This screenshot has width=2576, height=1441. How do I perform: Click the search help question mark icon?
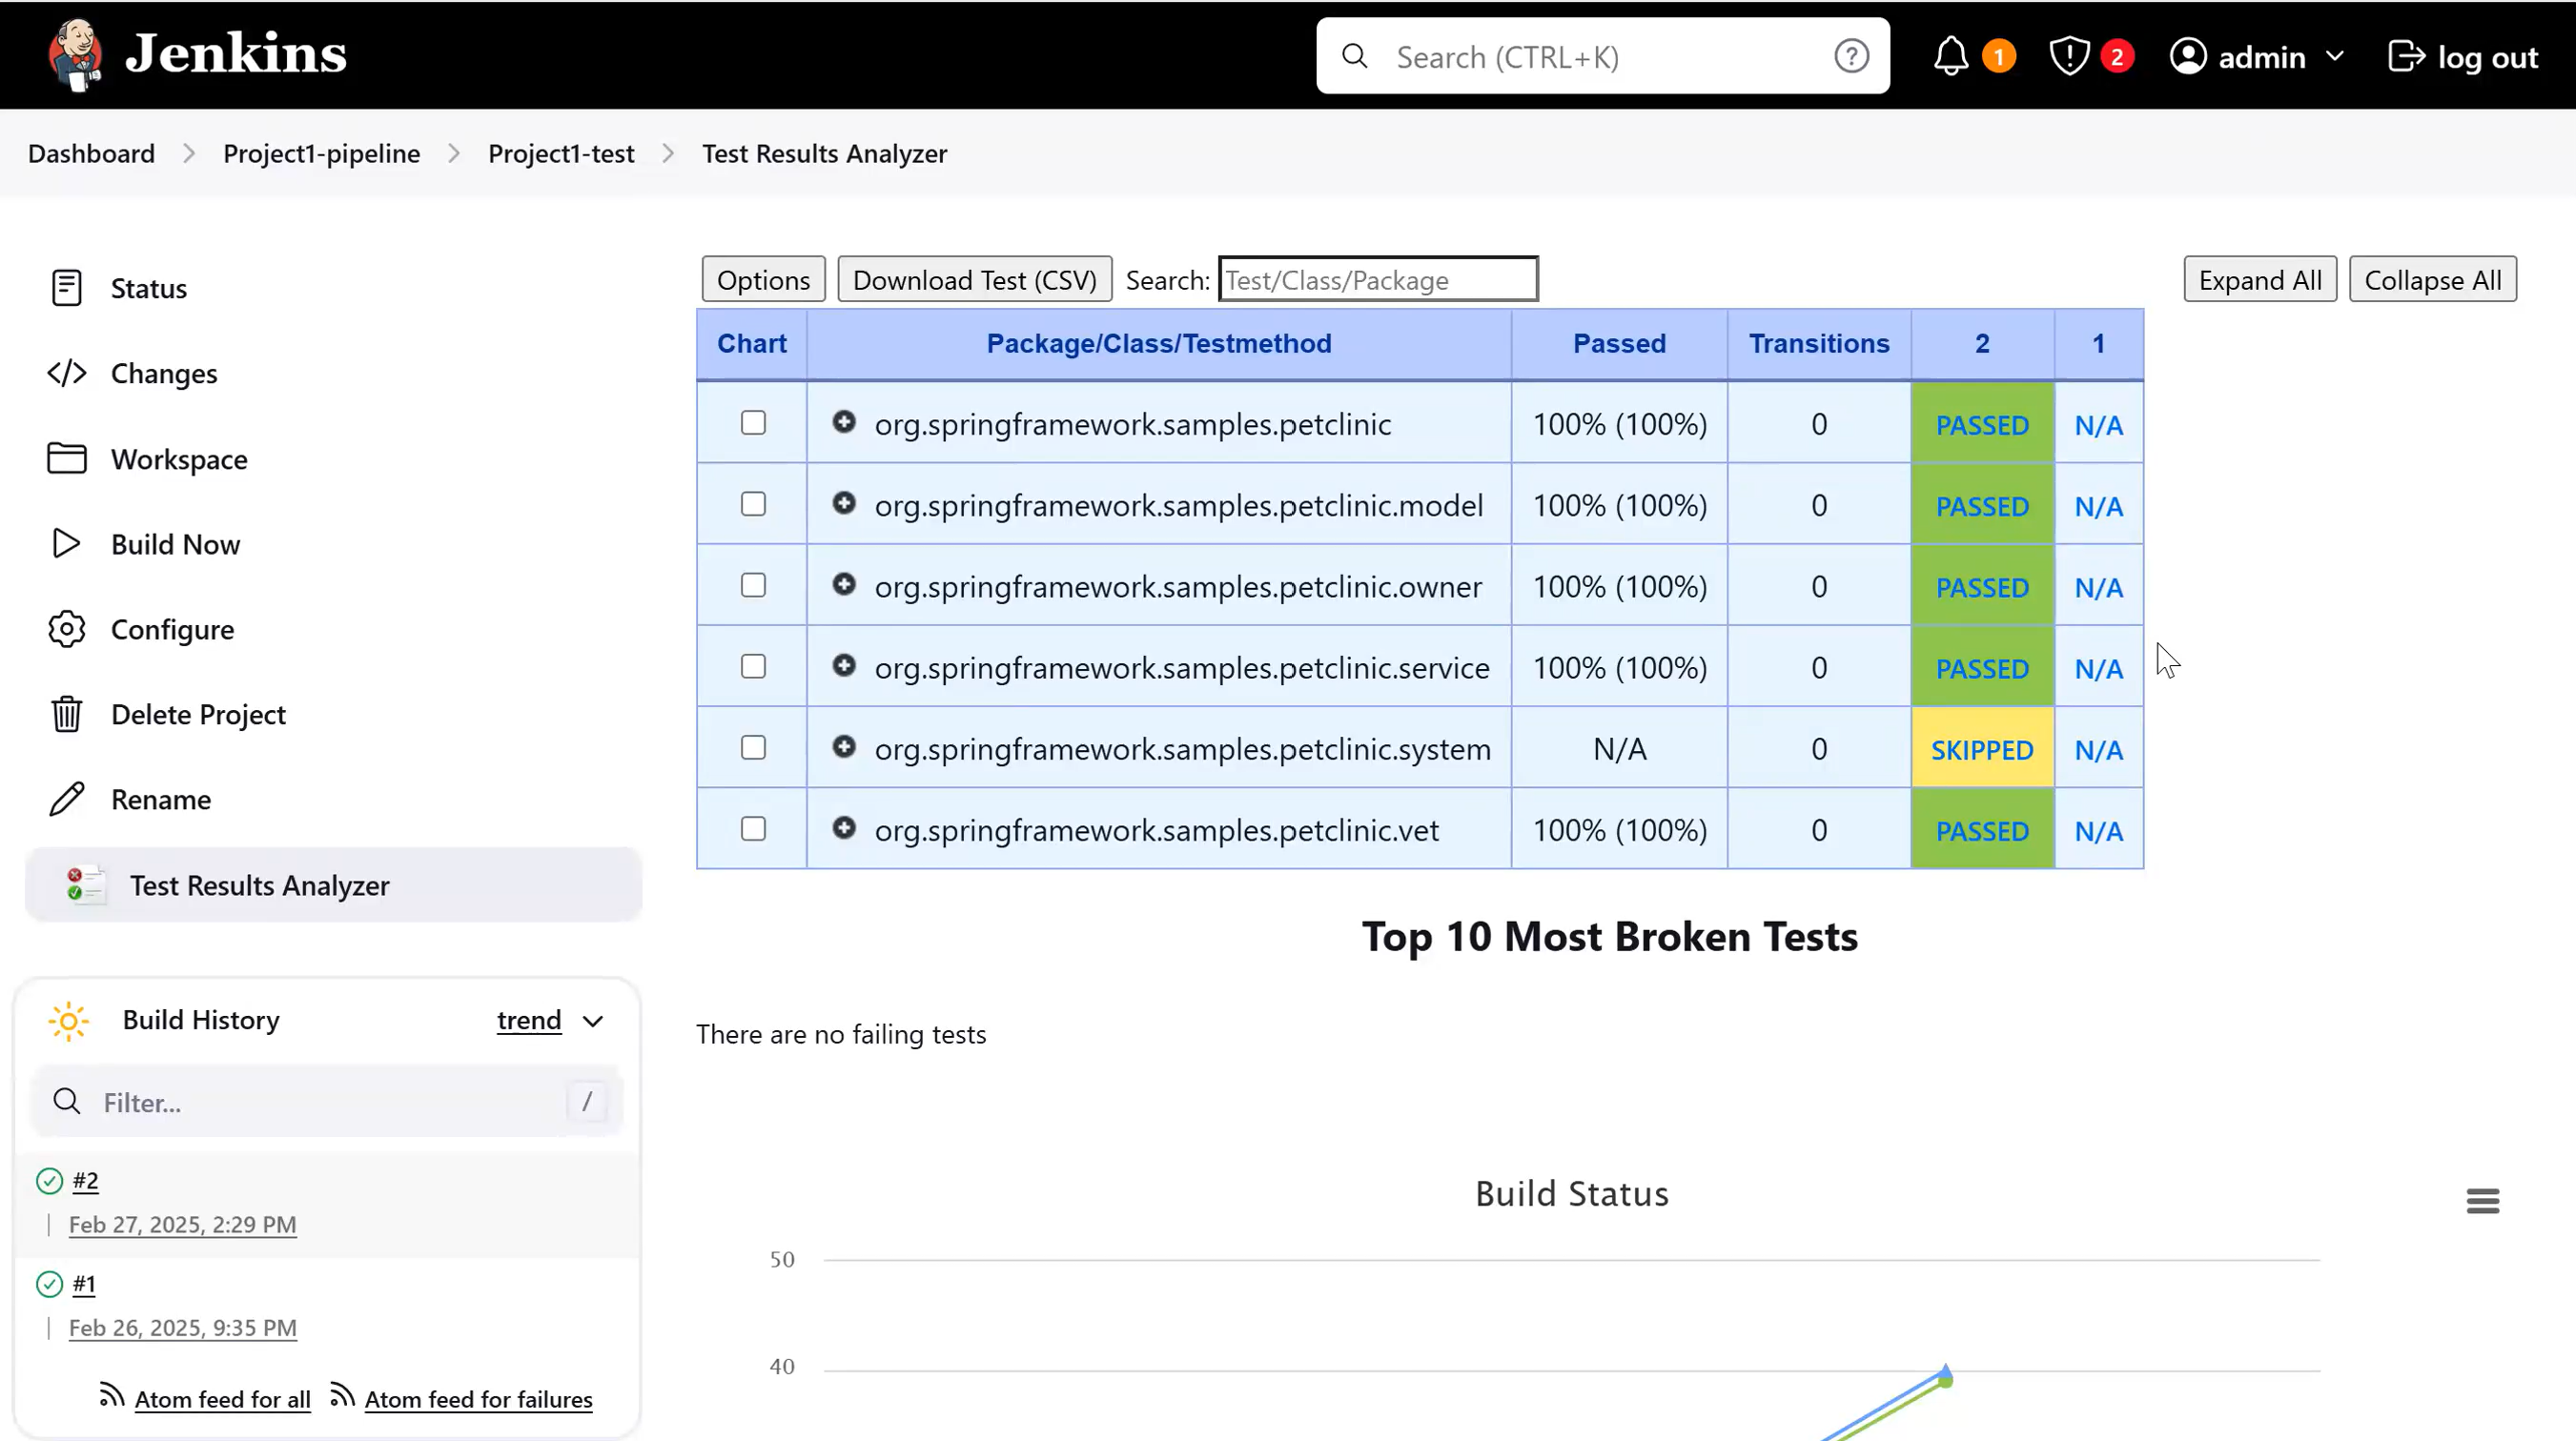[x=1851, y=57]
